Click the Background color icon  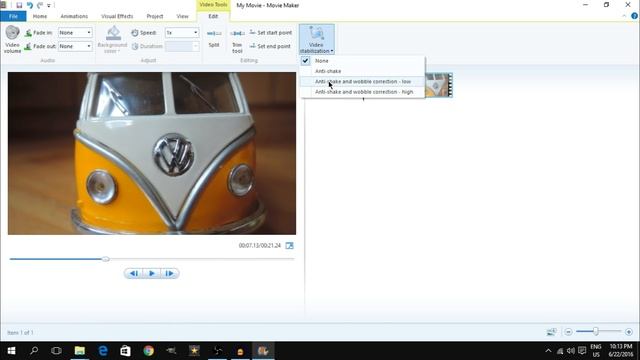pos(113,33)
